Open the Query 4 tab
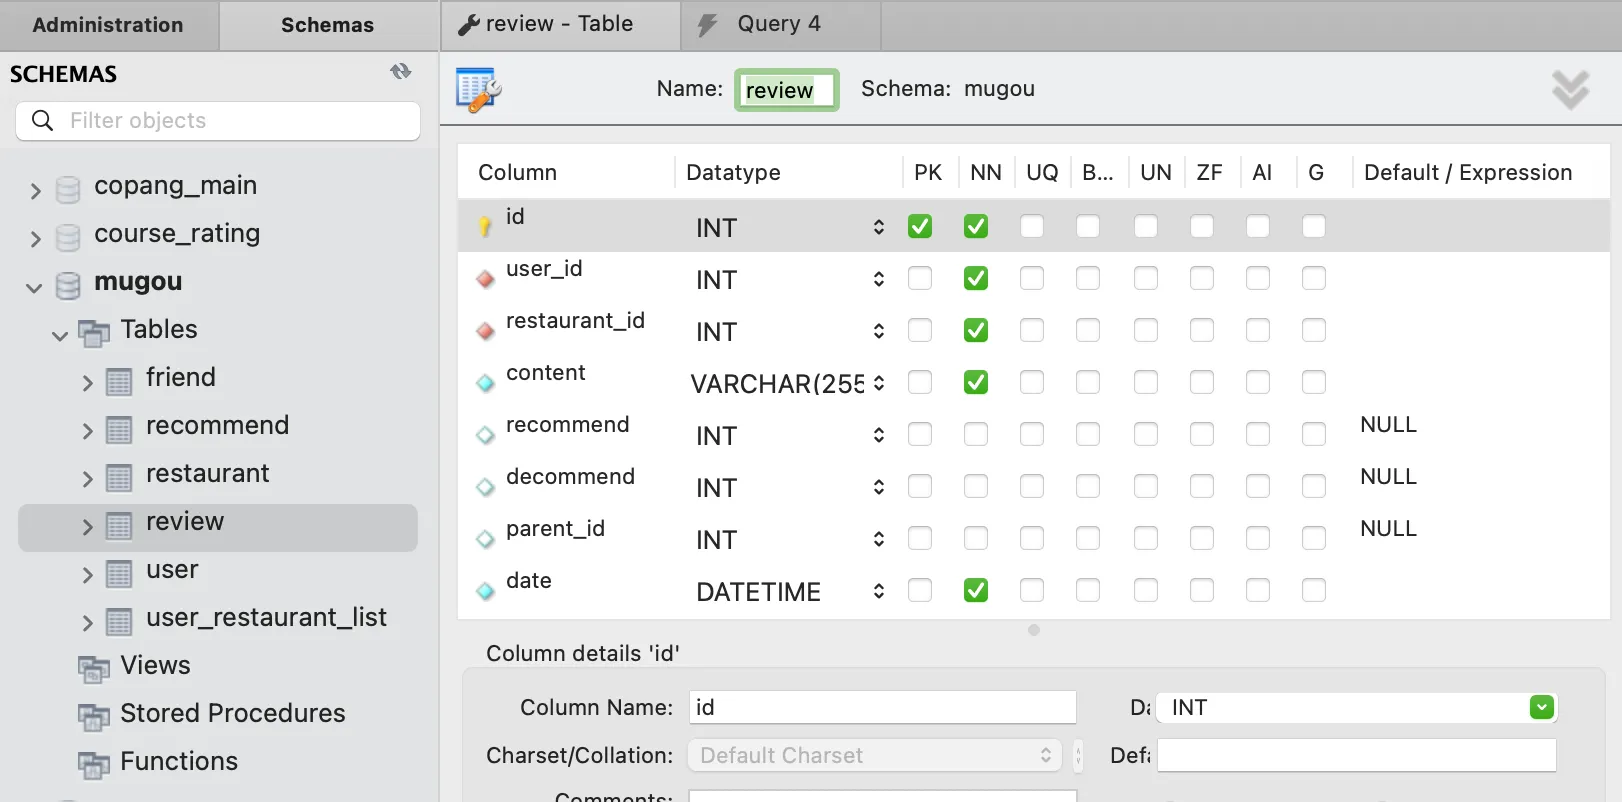The image size is (1622, 802). tap(778, 24)
